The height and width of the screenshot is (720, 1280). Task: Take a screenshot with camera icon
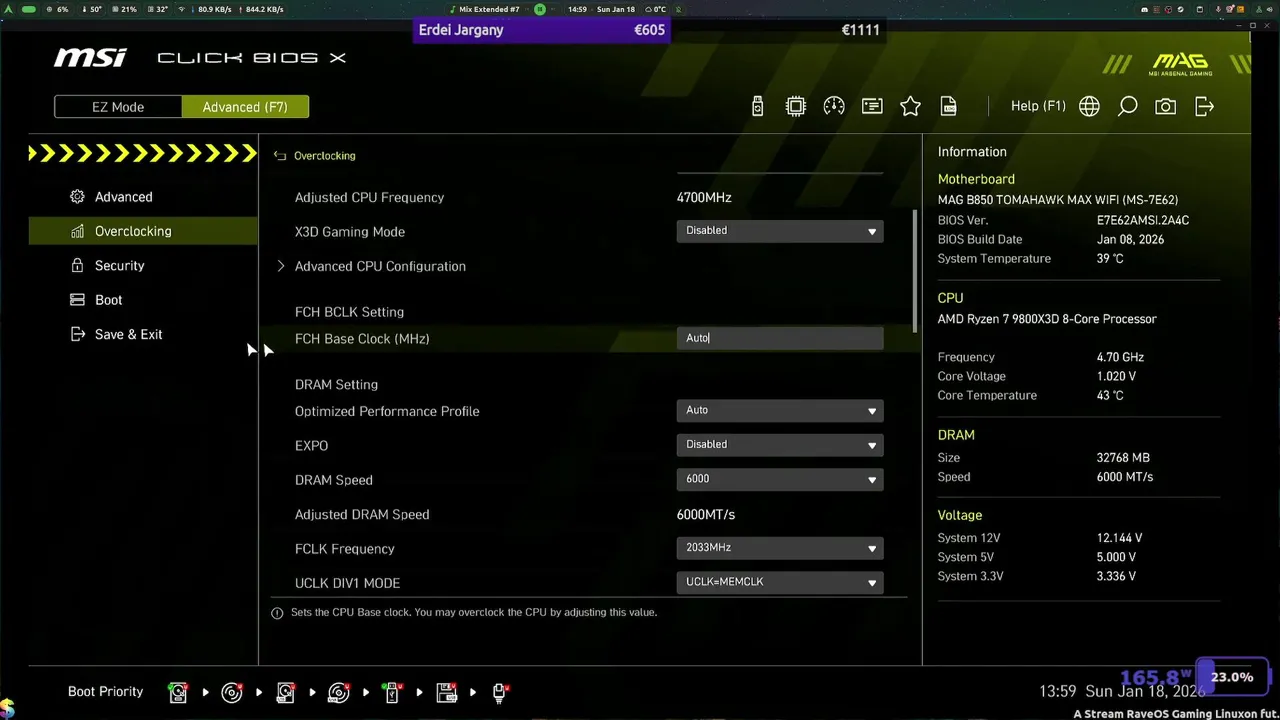pos(1166,106)
